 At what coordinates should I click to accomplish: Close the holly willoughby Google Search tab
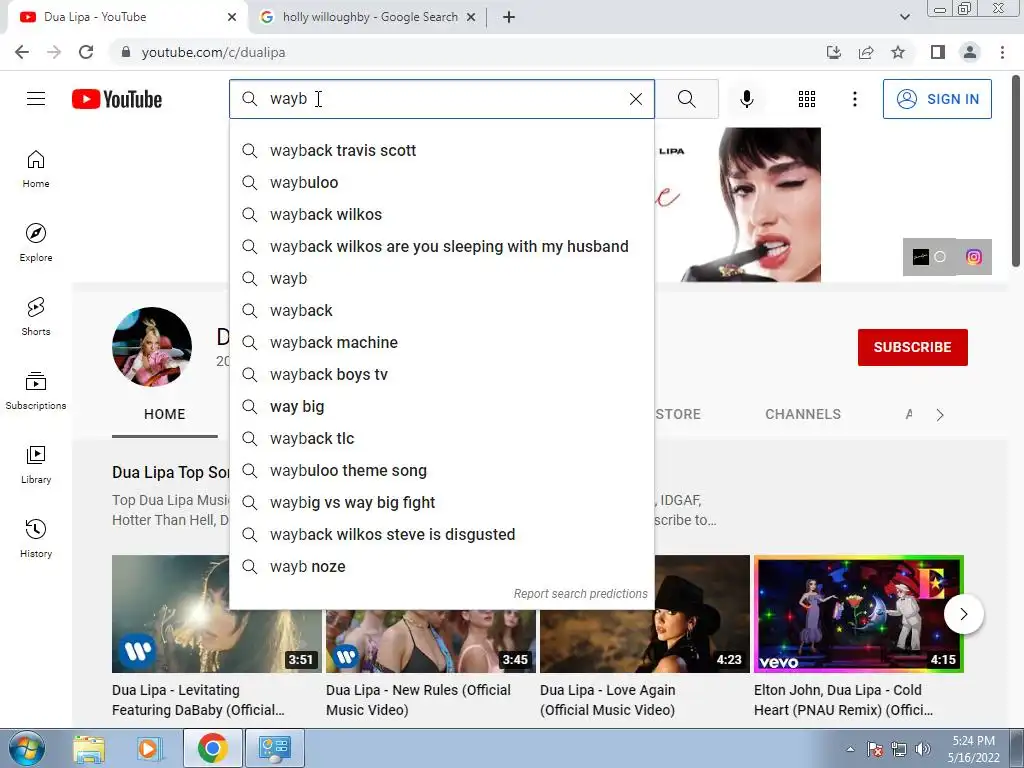[x=471, y=17]
